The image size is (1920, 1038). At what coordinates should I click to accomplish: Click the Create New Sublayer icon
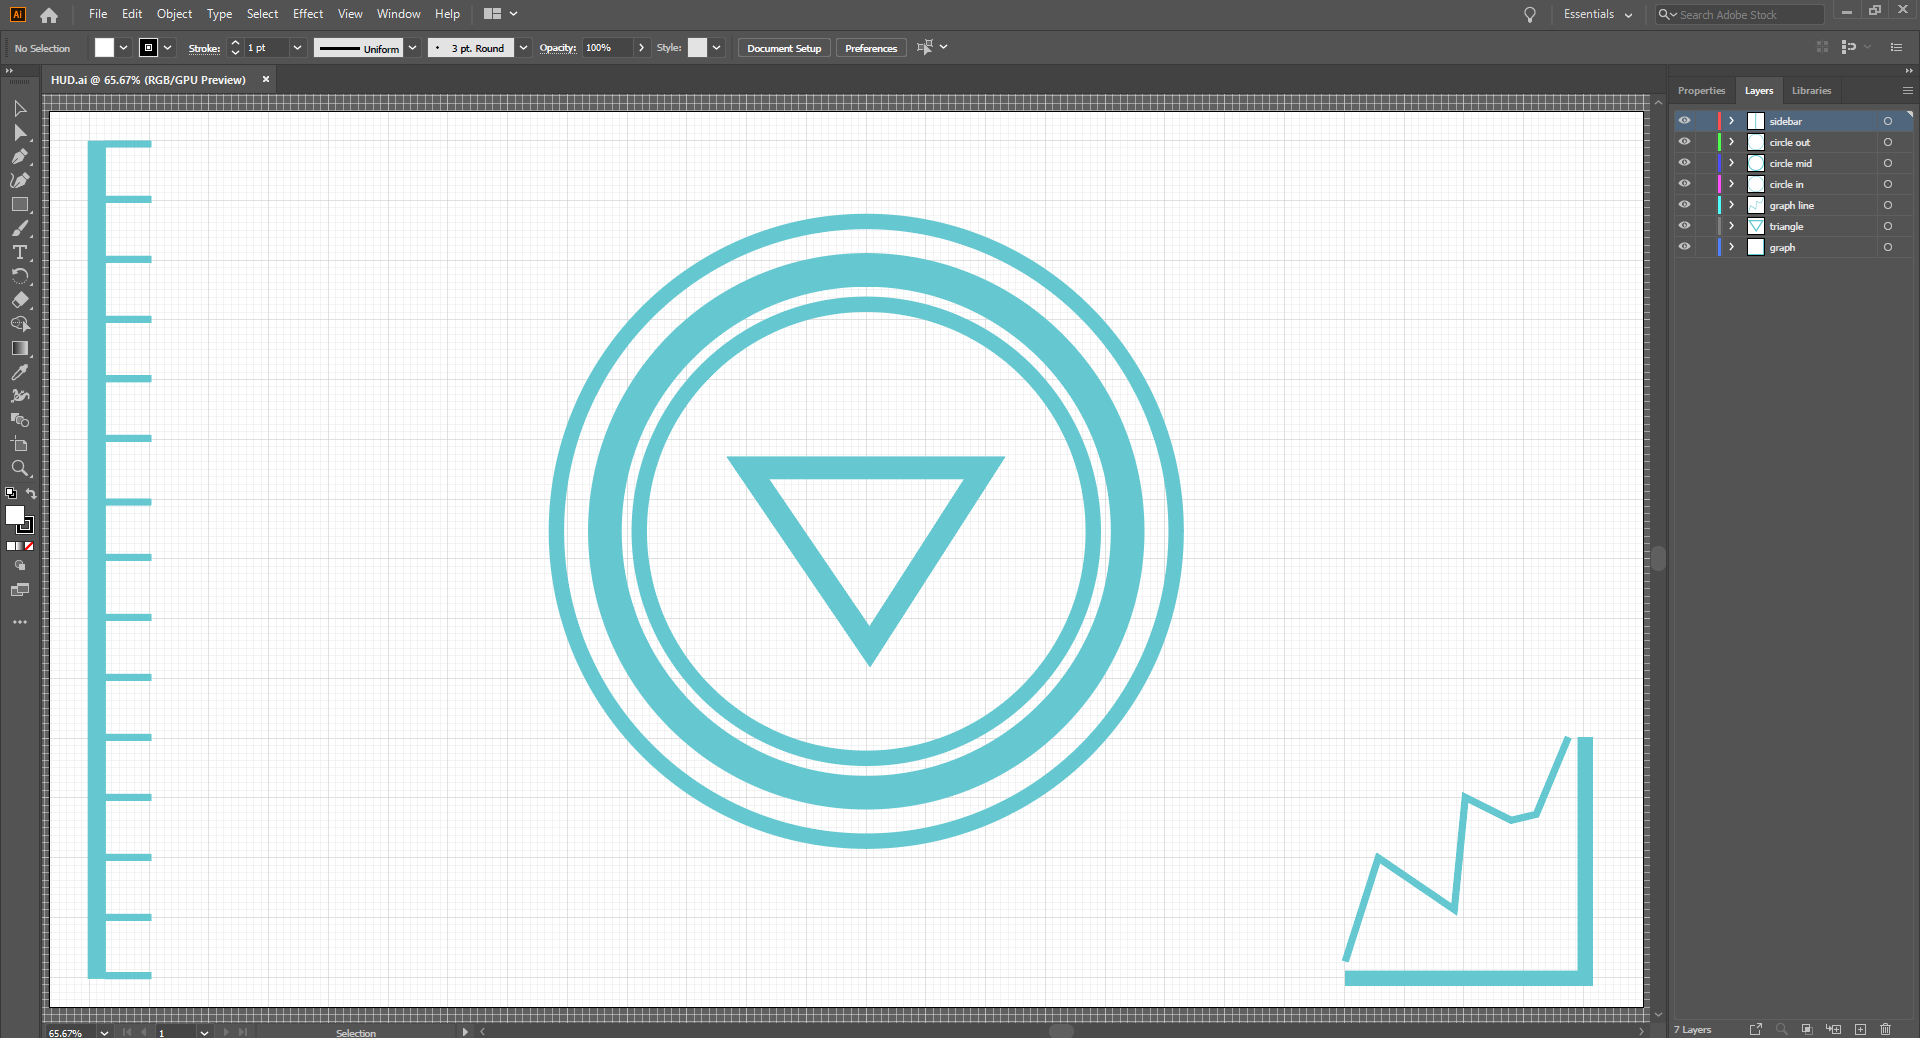pyautogui.click(x=1834, y=1029)
